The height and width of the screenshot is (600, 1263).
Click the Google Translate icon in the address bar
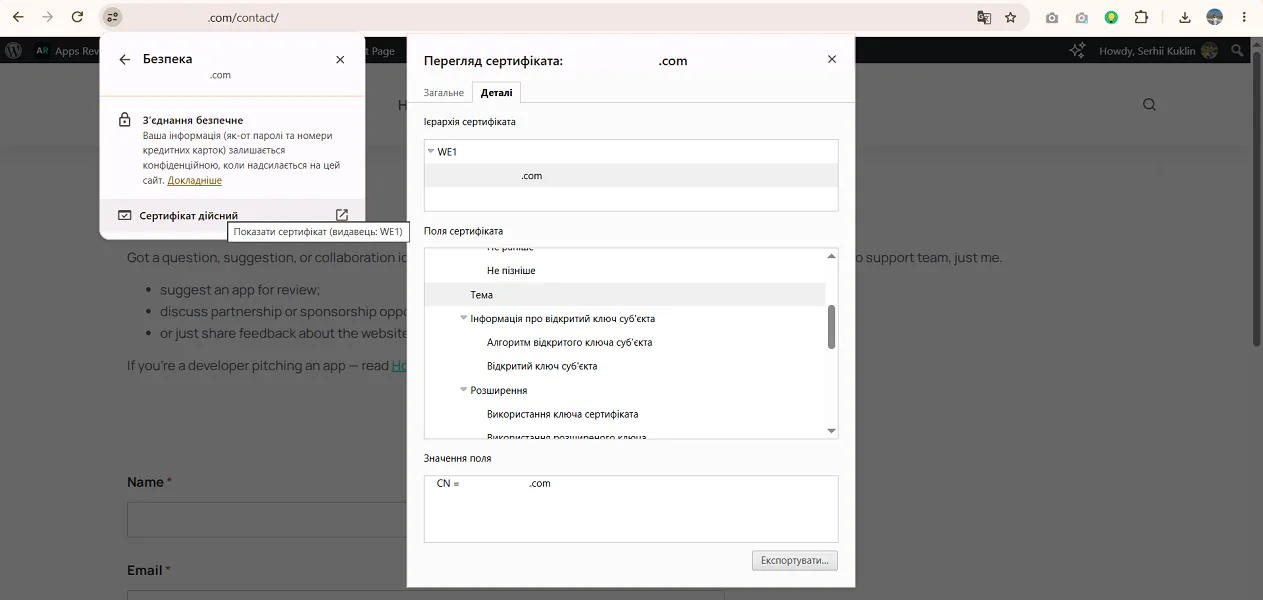click(984, 17)
